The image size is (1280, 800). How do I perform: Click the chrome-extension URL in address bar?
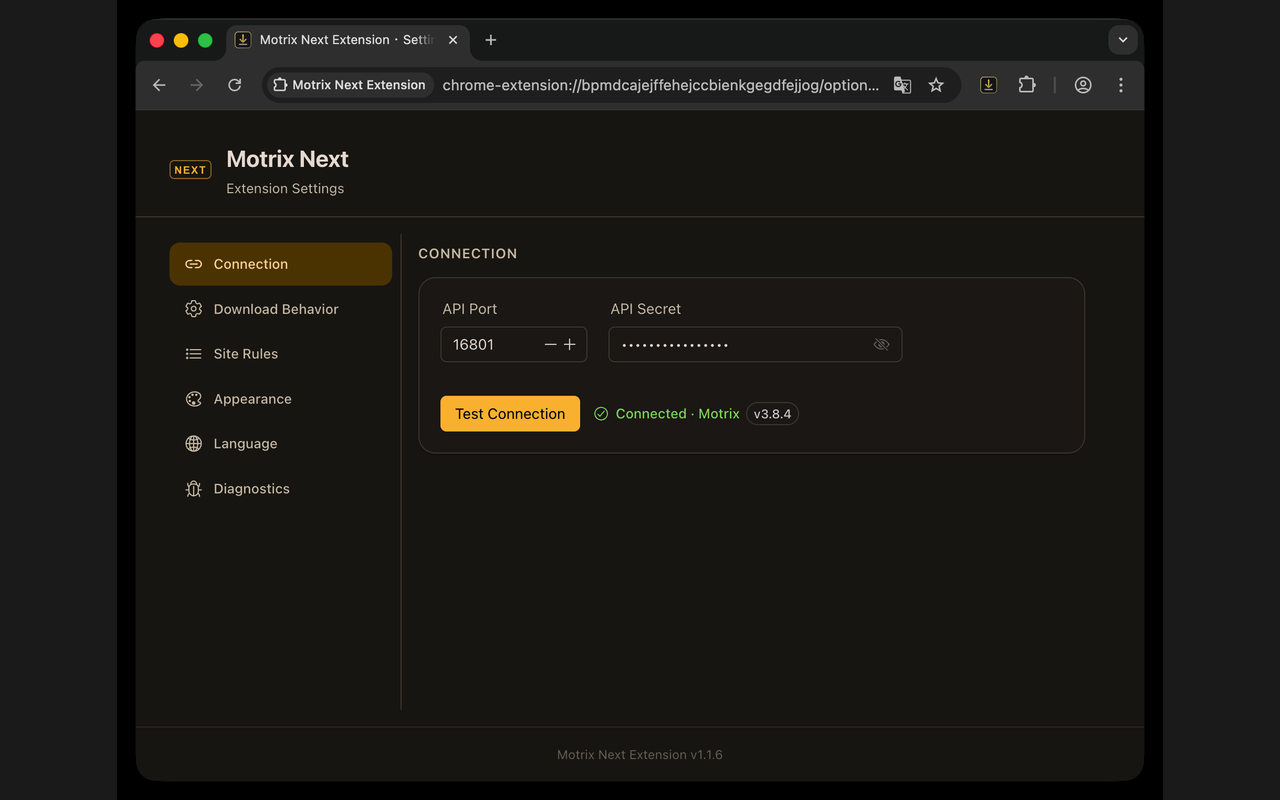click(661, 85)
